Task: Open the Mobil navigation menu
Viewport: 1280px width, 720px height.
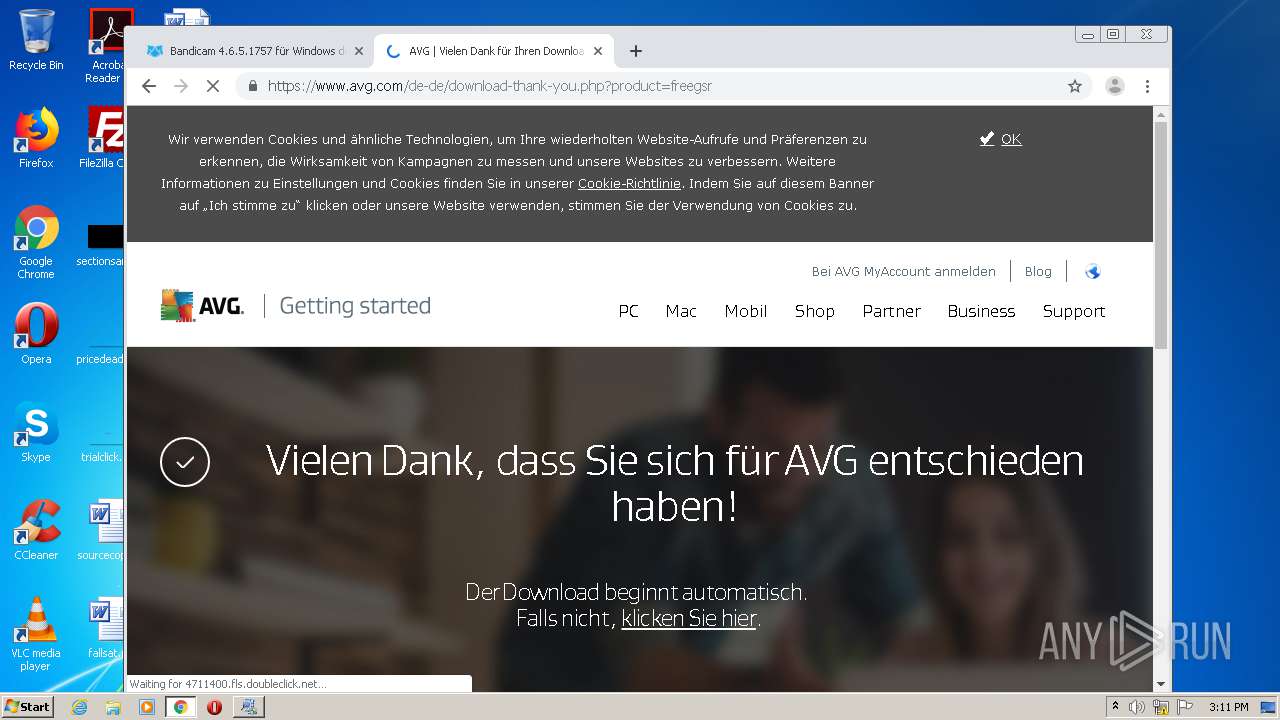Action: (746, 311)
